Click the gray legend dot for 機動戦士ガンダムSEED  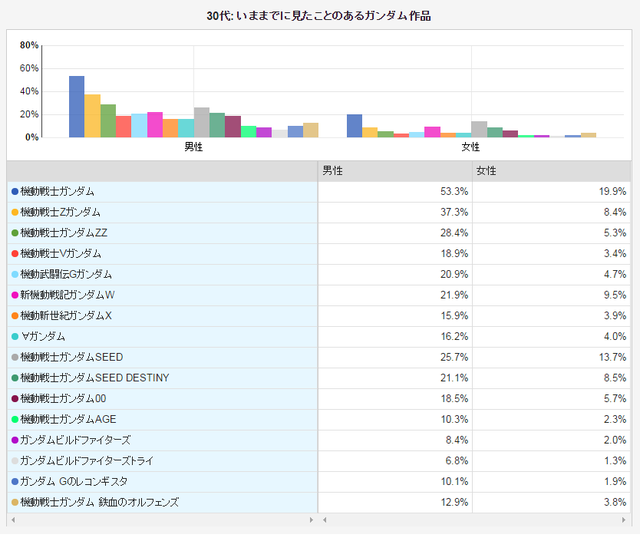14,357
